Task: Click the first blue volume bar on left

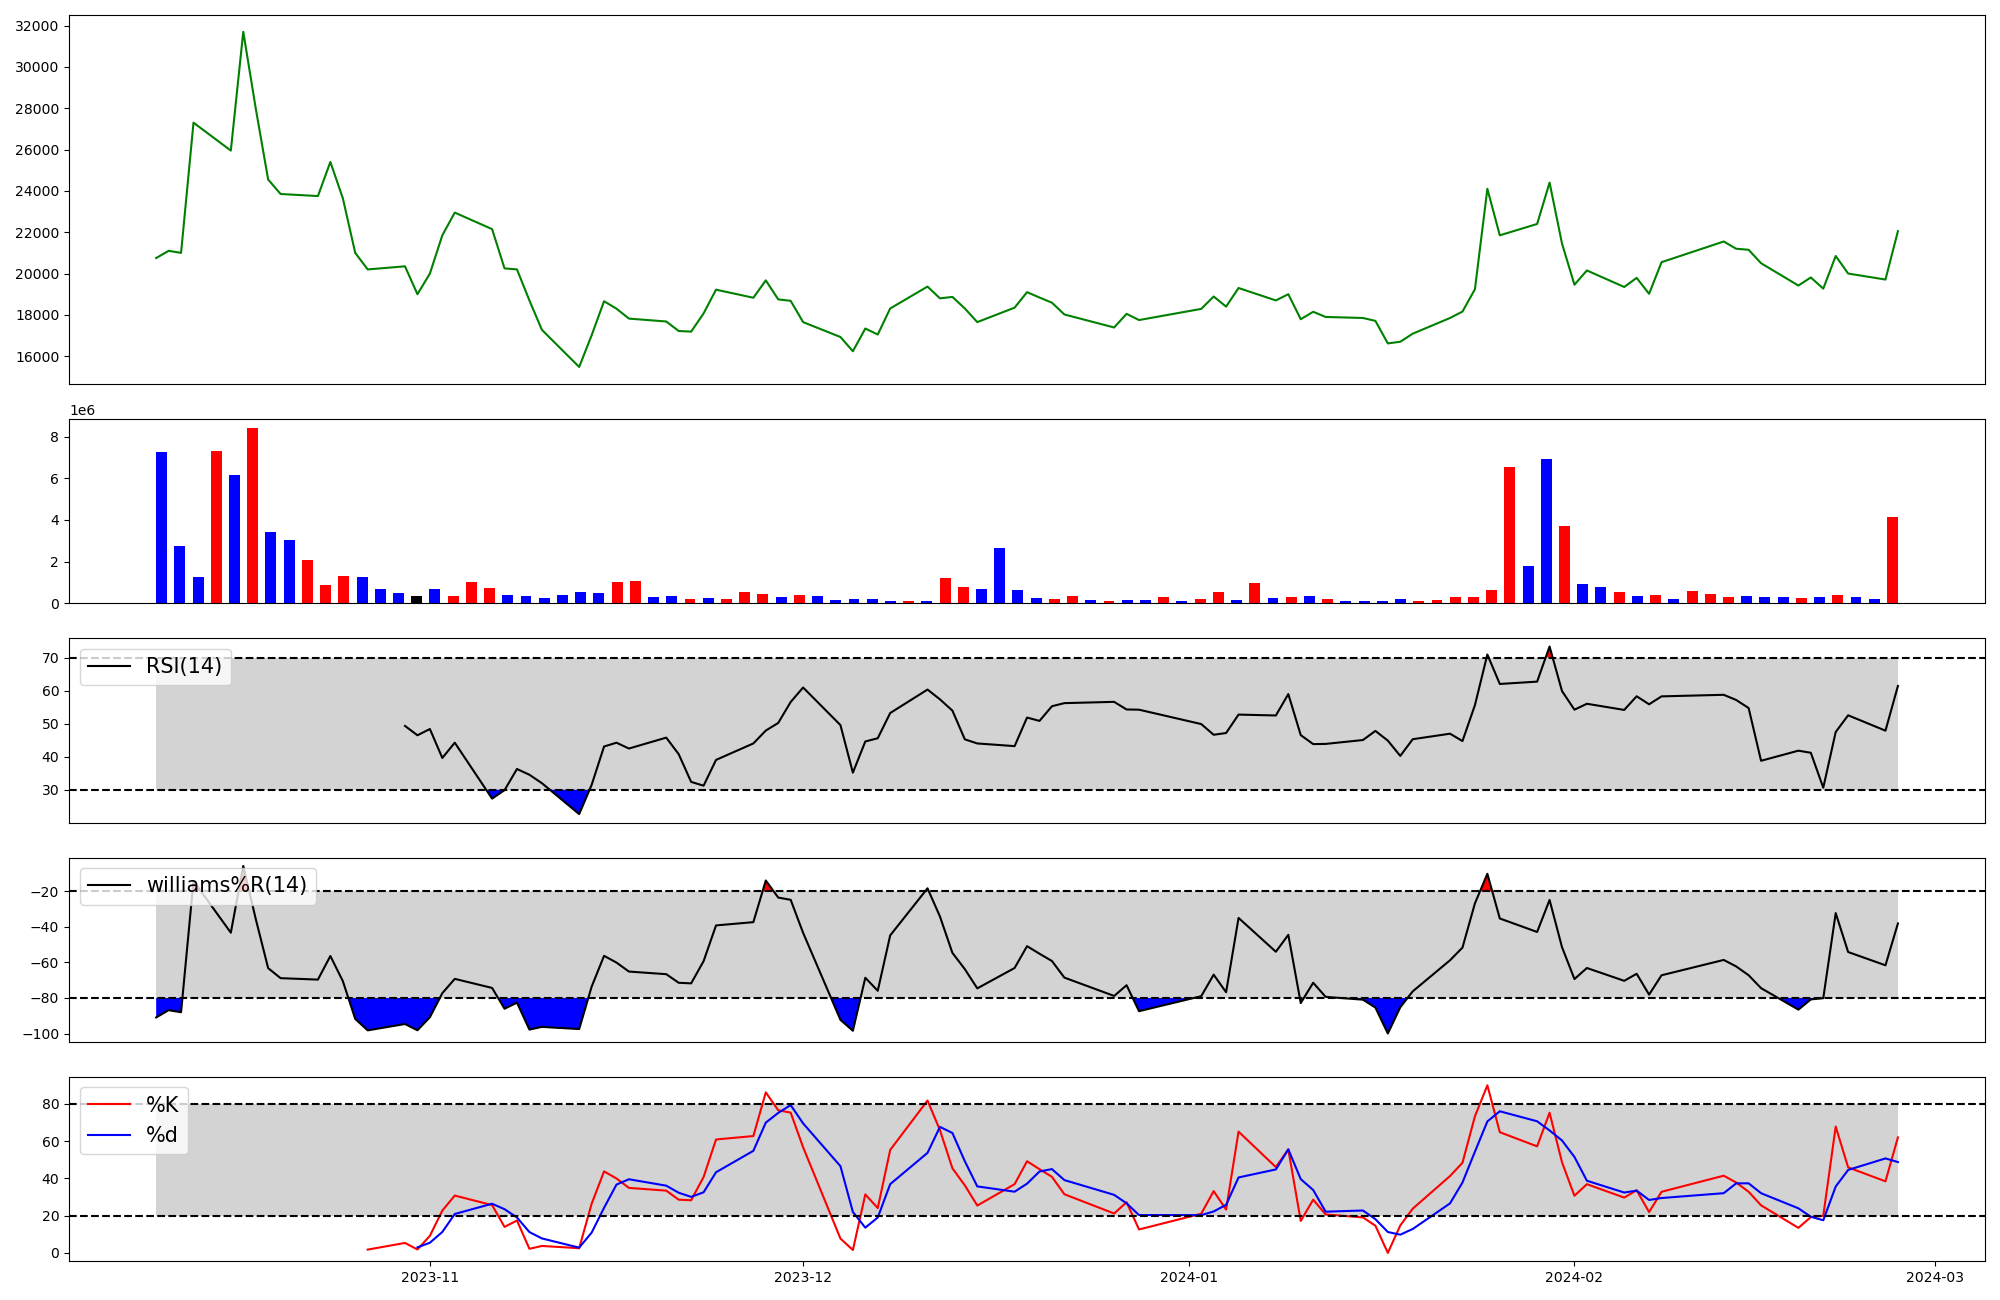Action: [161, 527]
